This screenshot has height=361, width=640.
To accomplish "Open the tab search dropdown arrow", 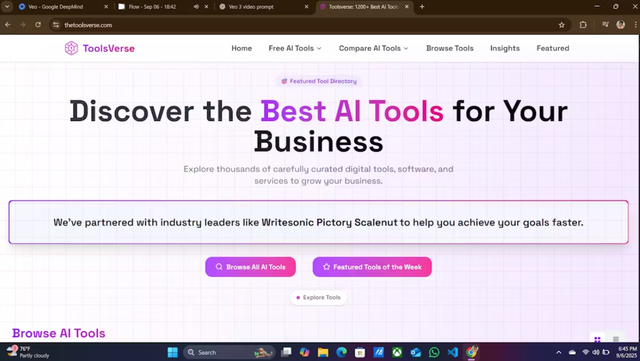I will coord(7,7).
